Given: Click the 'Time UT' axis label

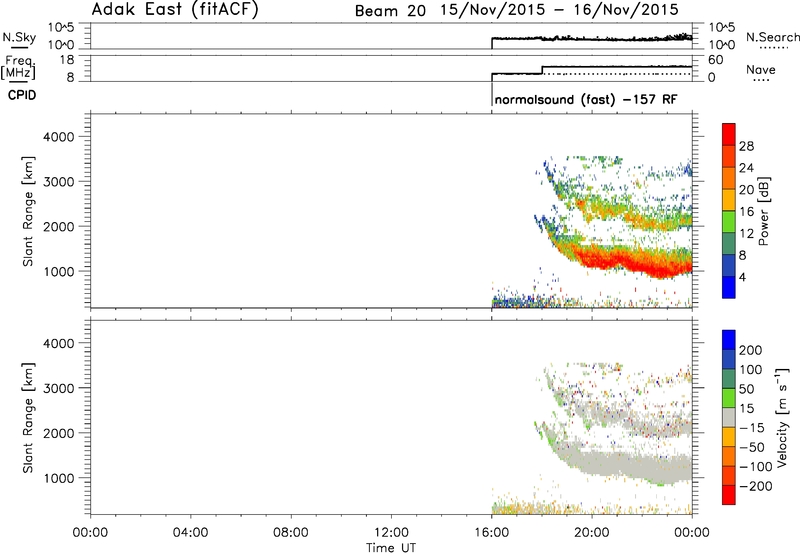Looking at the screenshot, I should click(x=391, y=548).
